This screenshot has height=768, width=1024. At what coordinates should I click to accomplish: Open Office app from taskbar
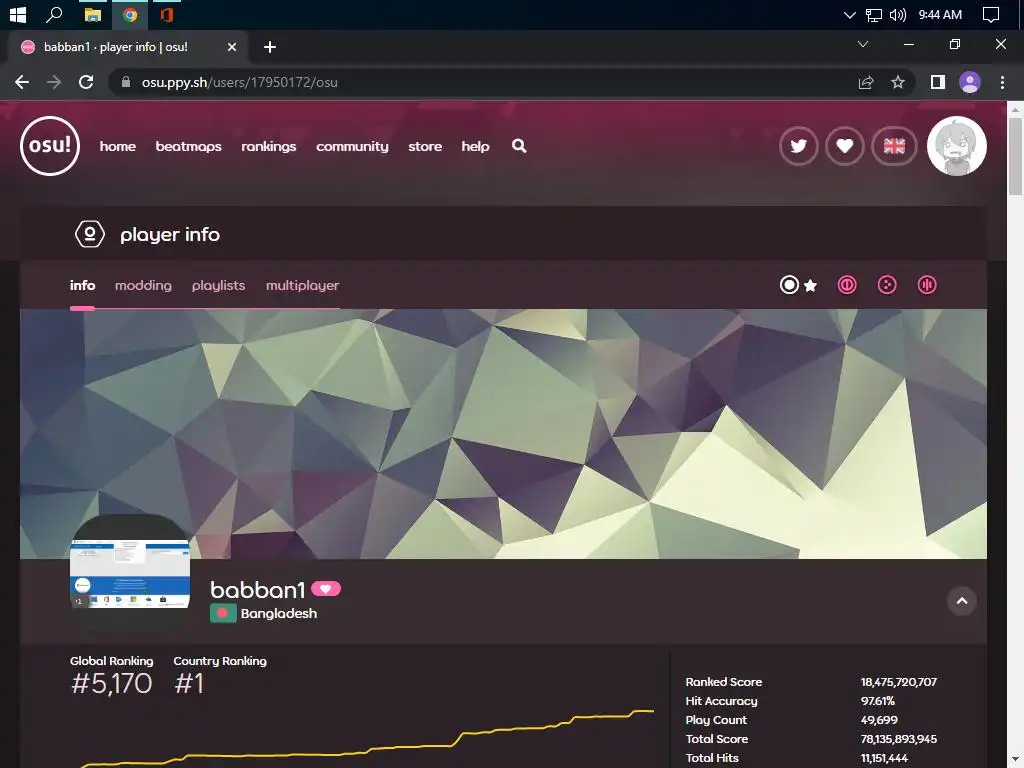pos(167,14)
